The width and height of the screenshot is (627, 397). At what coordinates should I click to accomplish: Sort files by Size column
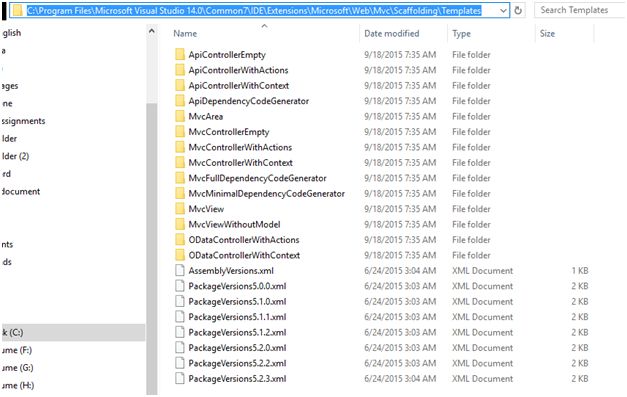coord(547,34)
